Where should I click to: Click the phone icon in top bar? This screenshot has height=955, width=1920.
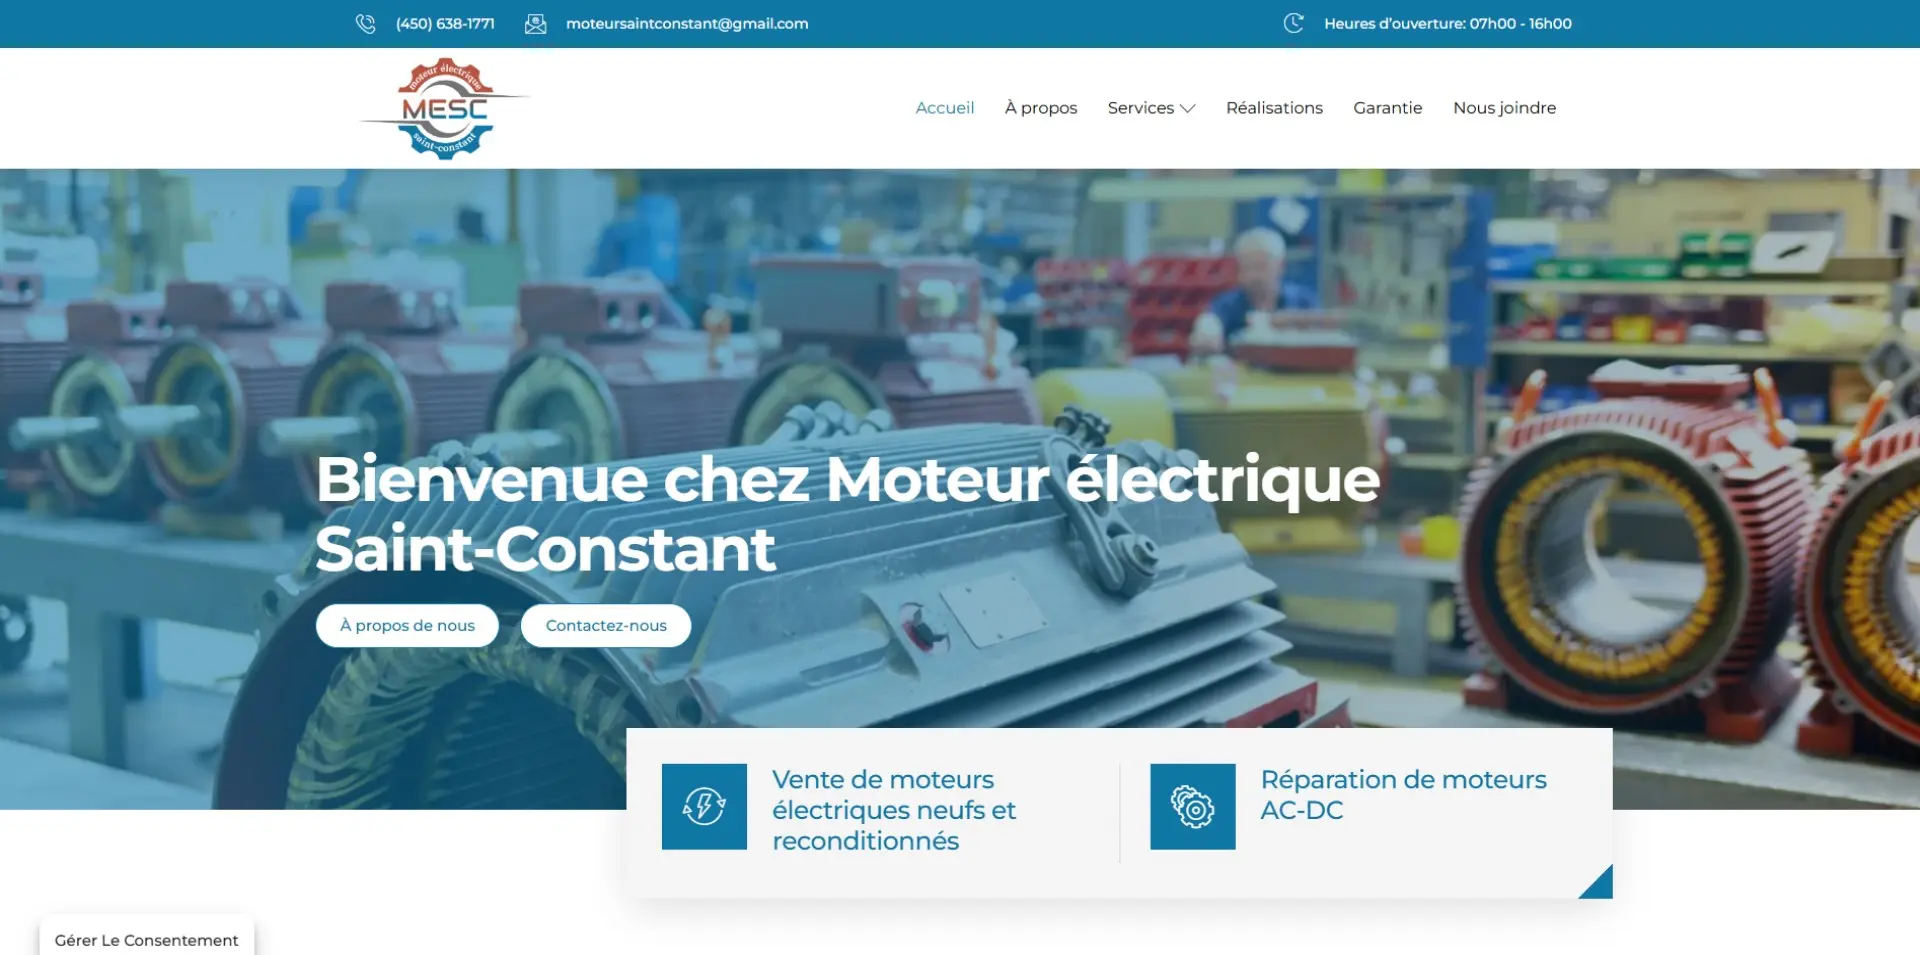pyautogui.click(x=365, y=23)
